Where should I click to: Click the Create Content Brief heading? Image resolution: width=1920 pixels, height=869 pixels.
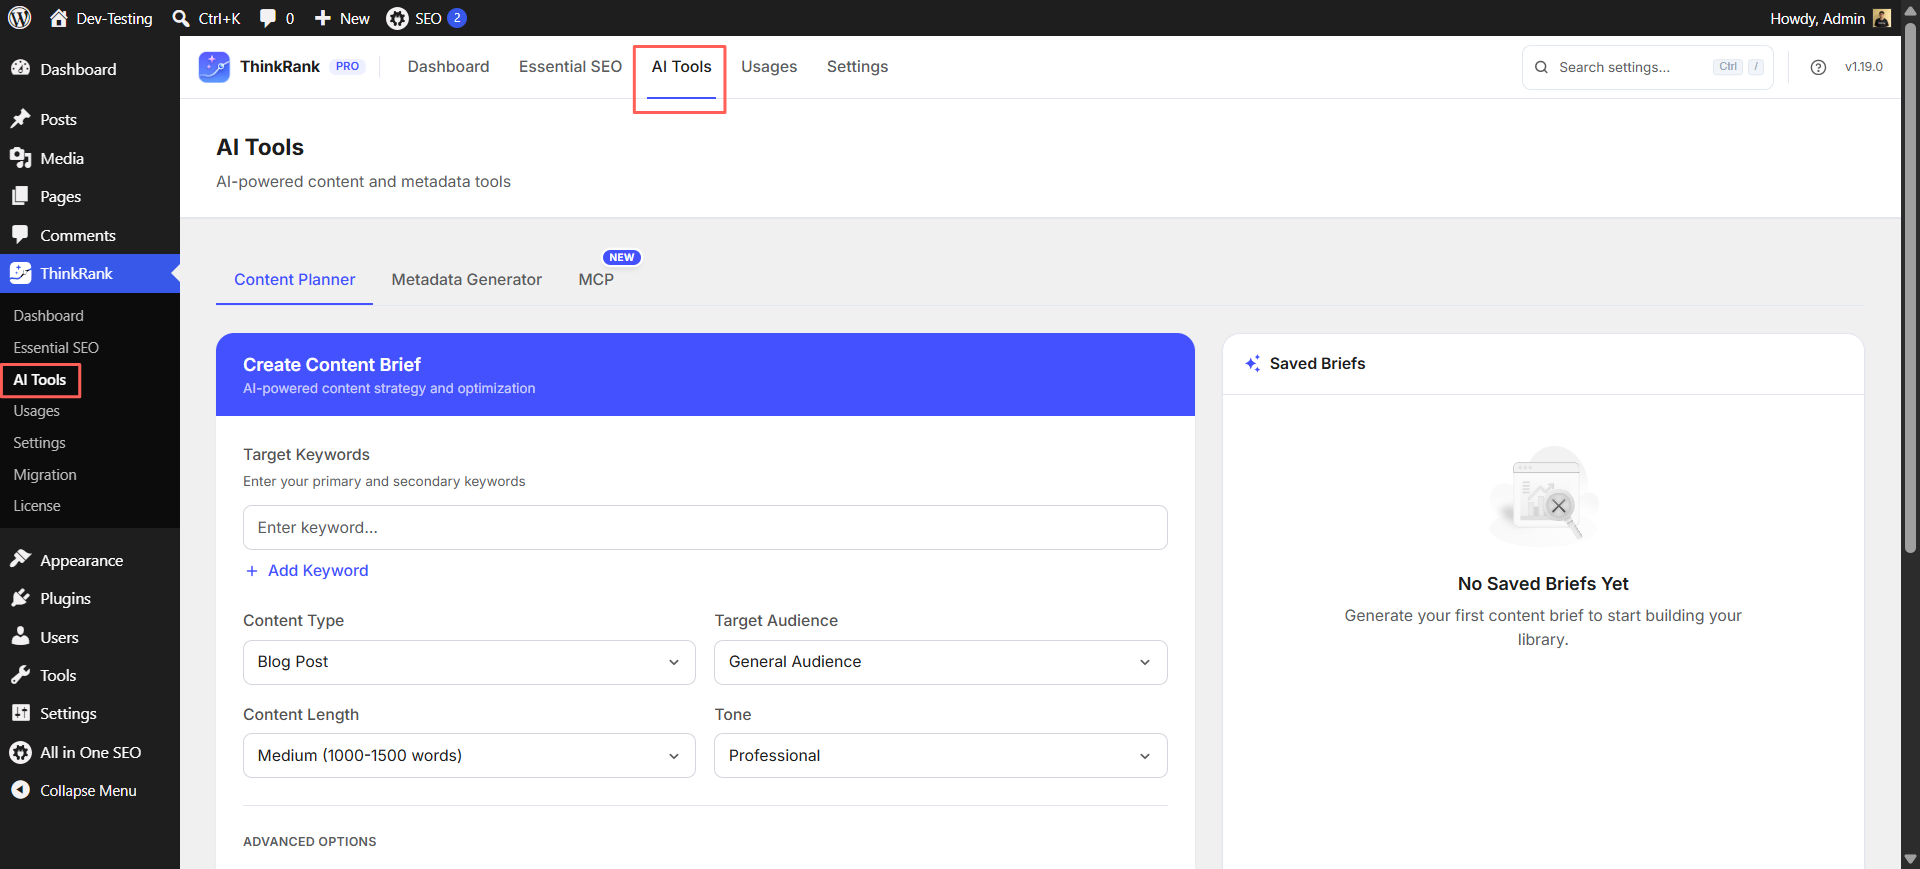[x=332, y=365]
